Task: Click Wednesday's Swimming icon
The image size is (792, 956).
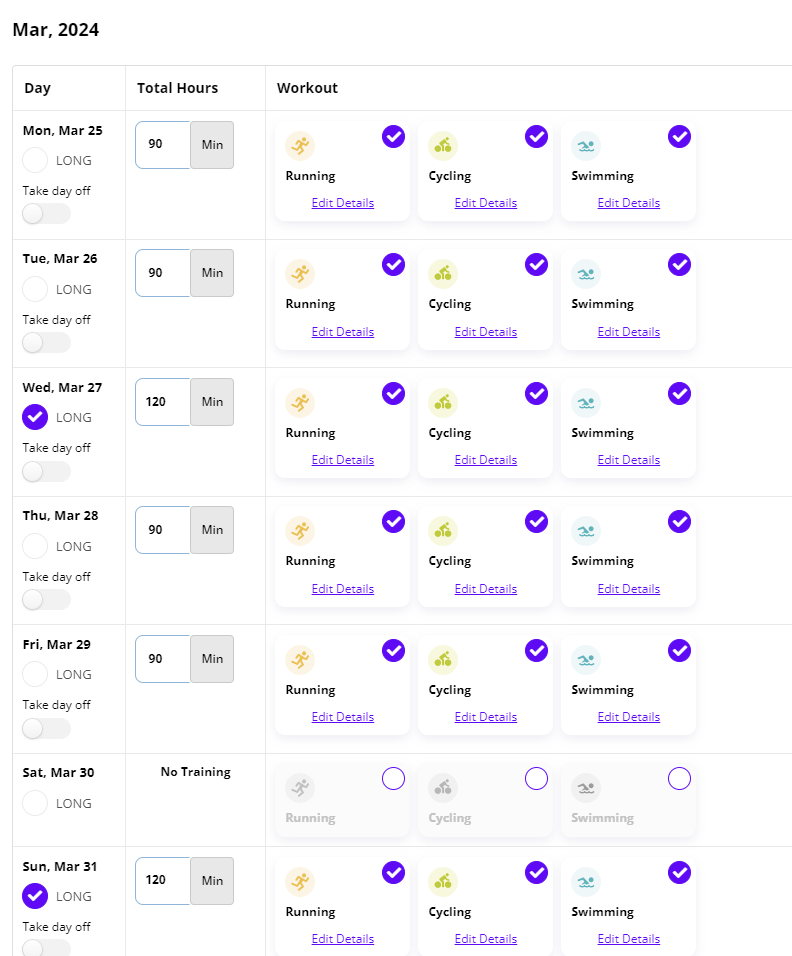Action: (x=586, y=403)
